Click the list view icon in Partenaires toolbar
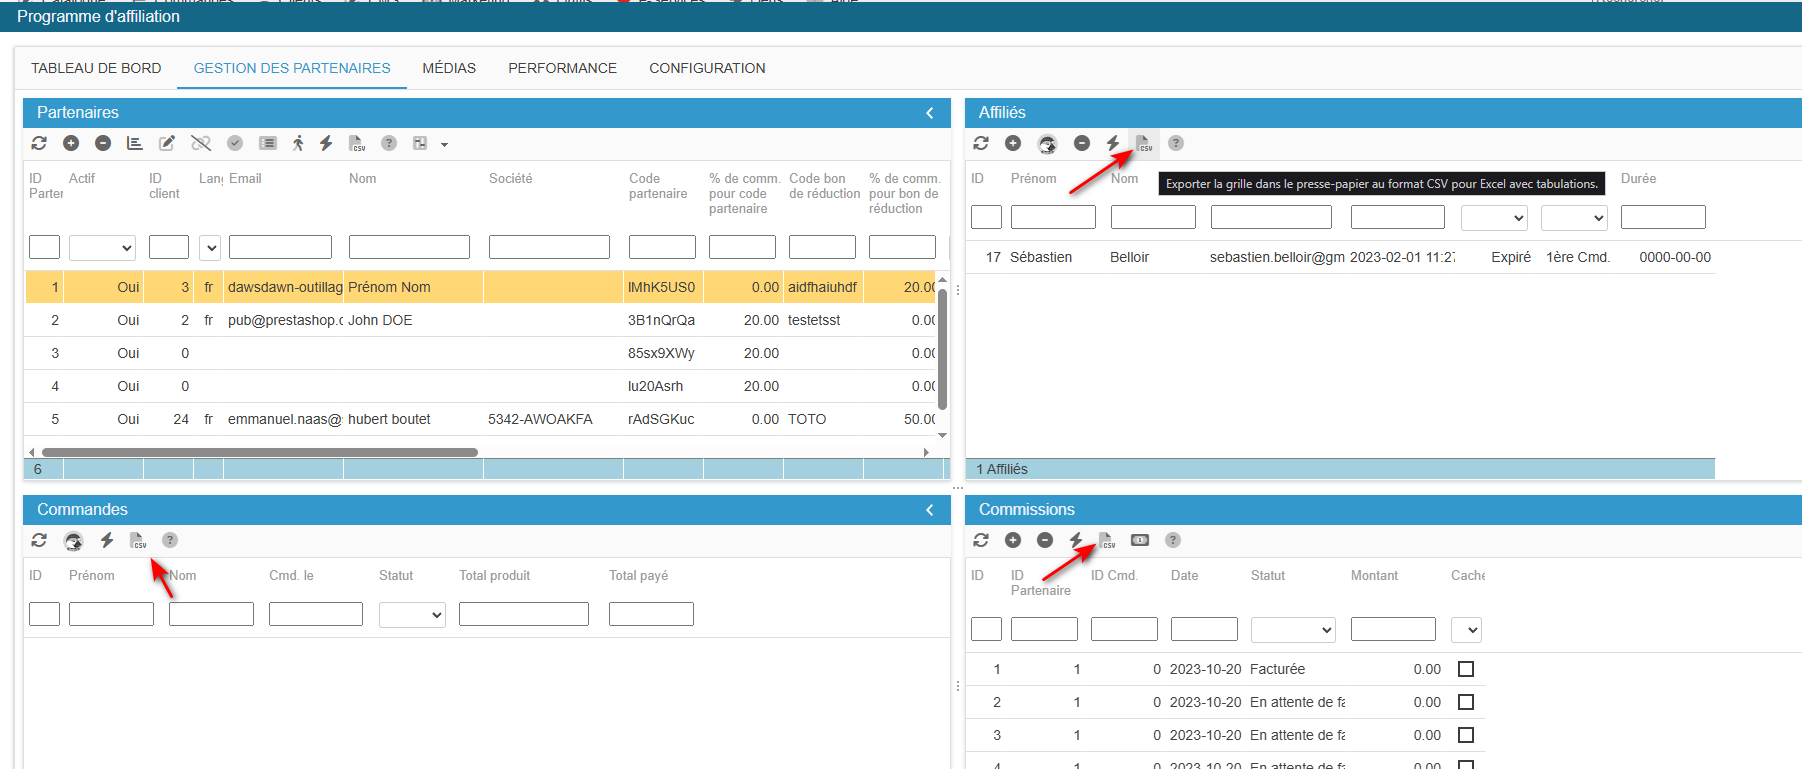The image size is (1802, 769). [x=267, y=143]
